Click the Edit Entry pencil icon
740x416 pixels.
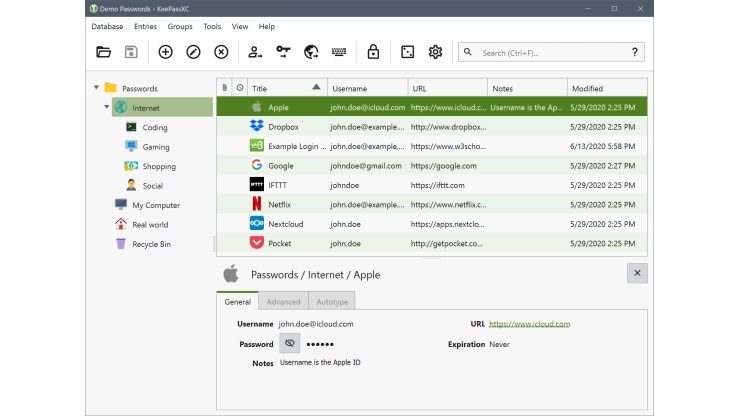[x=193, y=52]
